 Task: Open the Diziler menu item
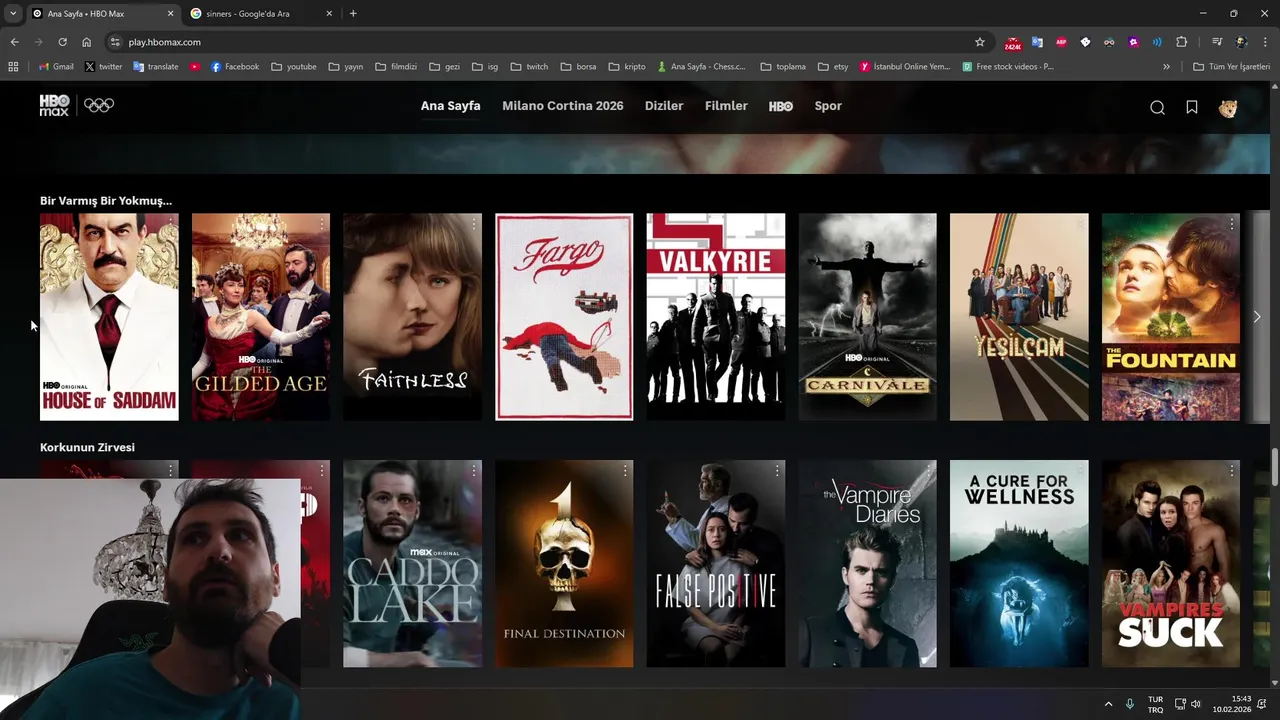tap(664, 106)
